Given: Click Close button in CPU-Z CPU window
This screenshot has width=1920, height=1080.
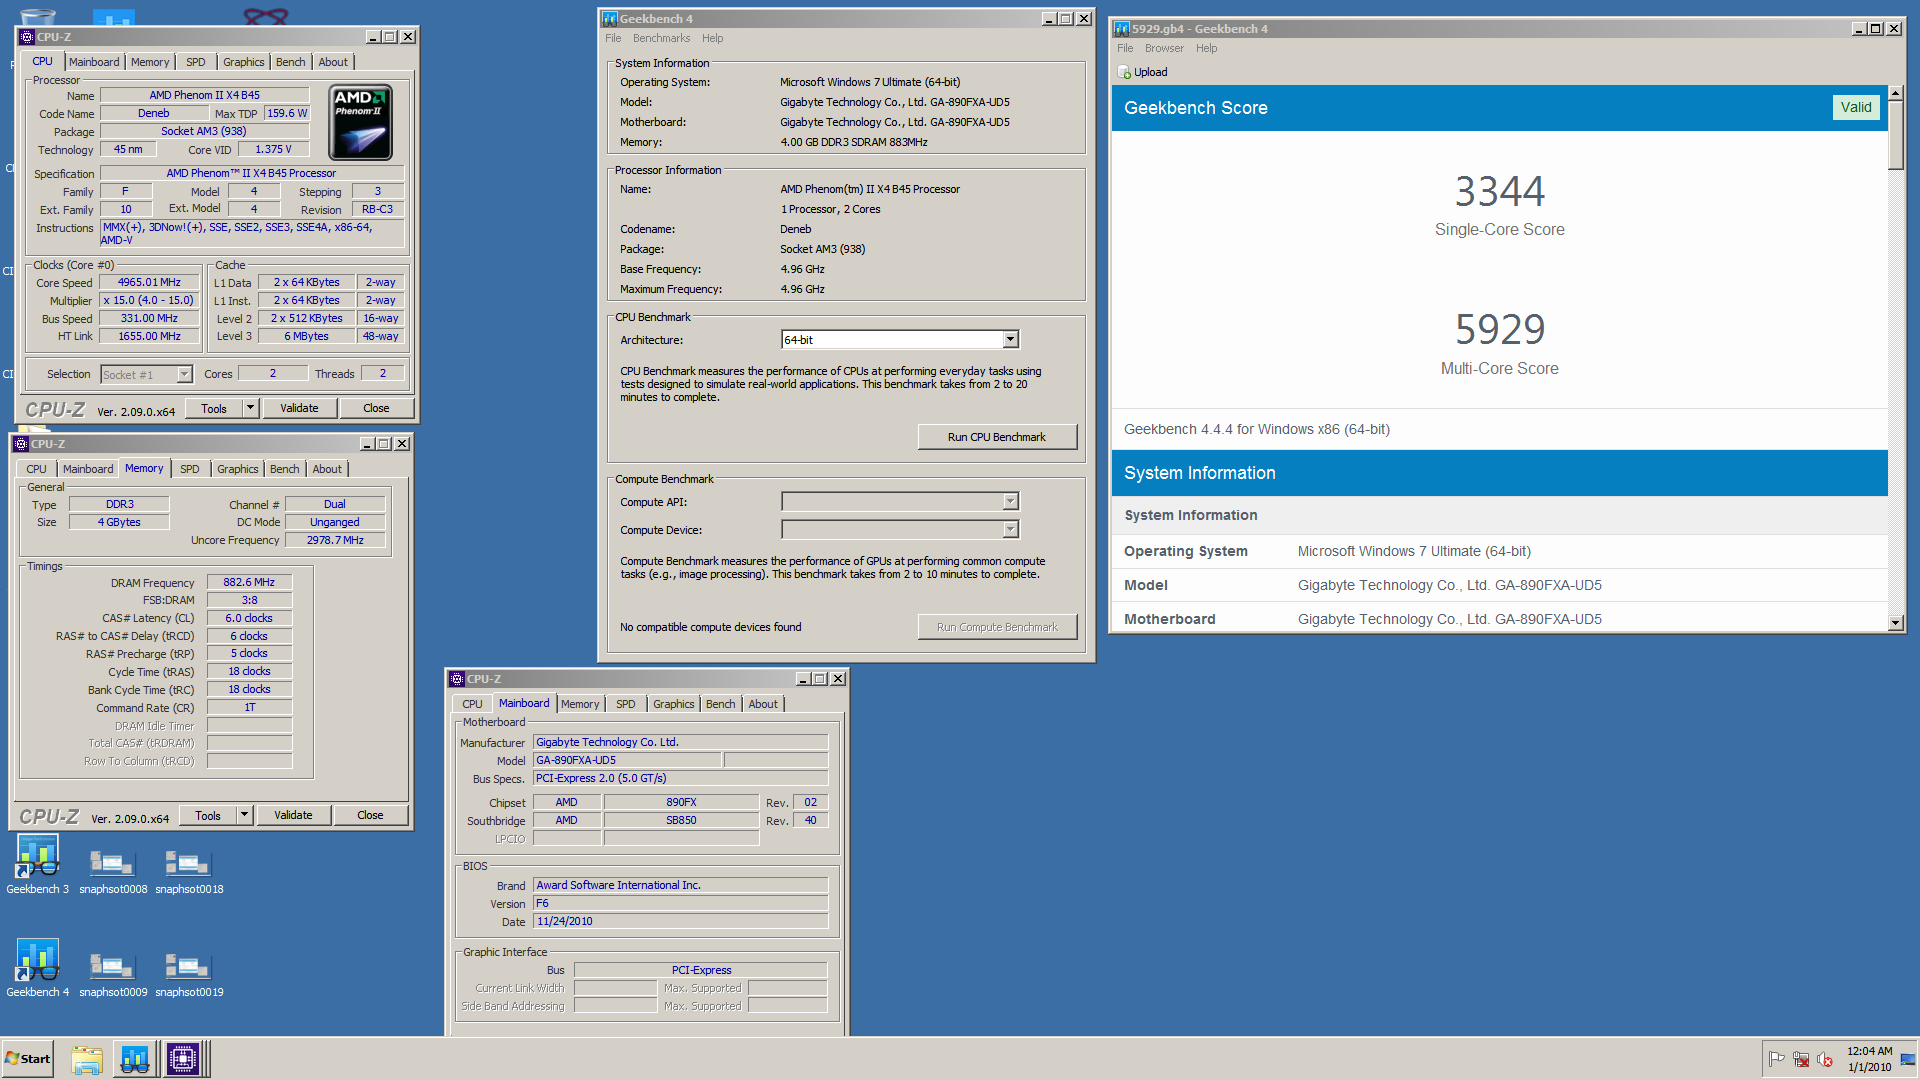Looking at the screenshot, I should point(376,408).
